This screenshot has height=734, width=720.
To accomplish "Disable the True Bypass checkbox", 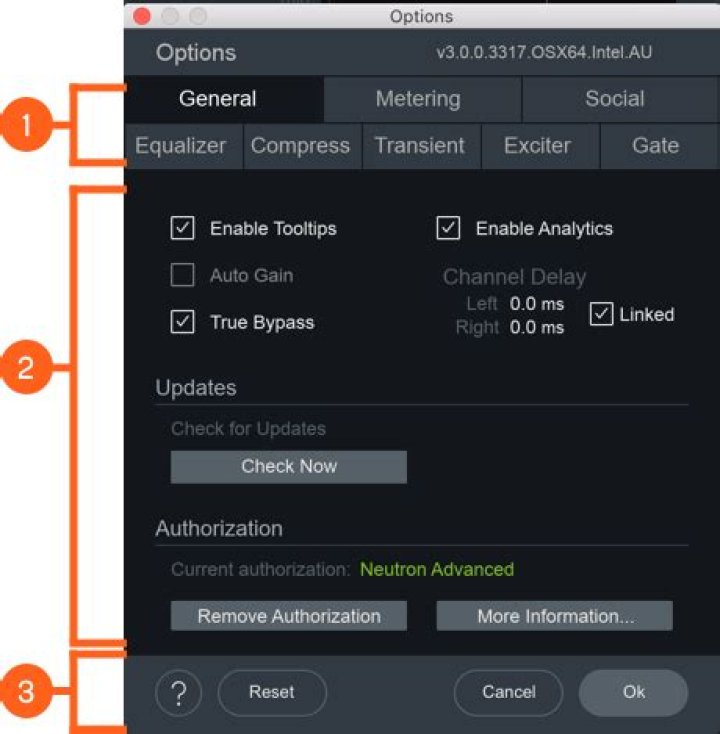I will 182,323.
